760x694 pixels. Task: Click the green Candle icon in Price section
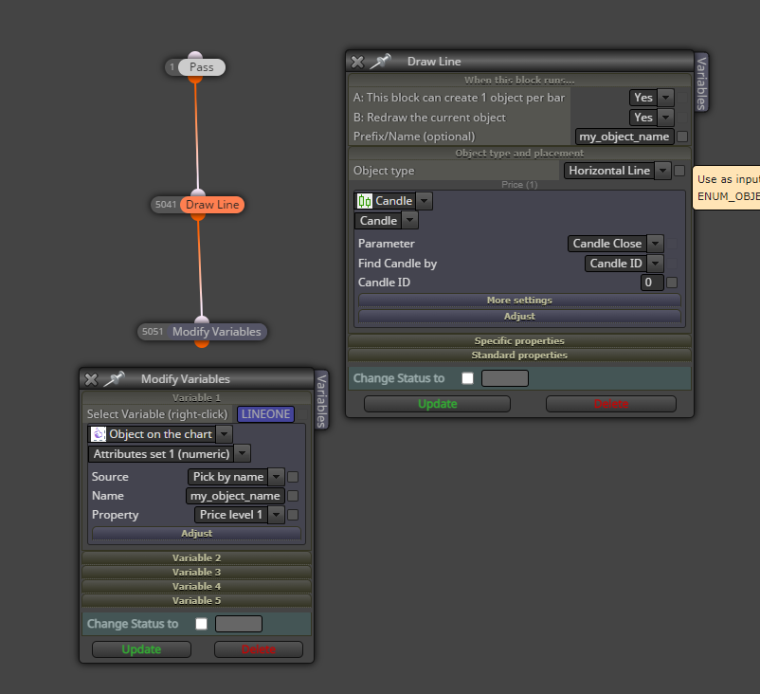pos(364,201)
